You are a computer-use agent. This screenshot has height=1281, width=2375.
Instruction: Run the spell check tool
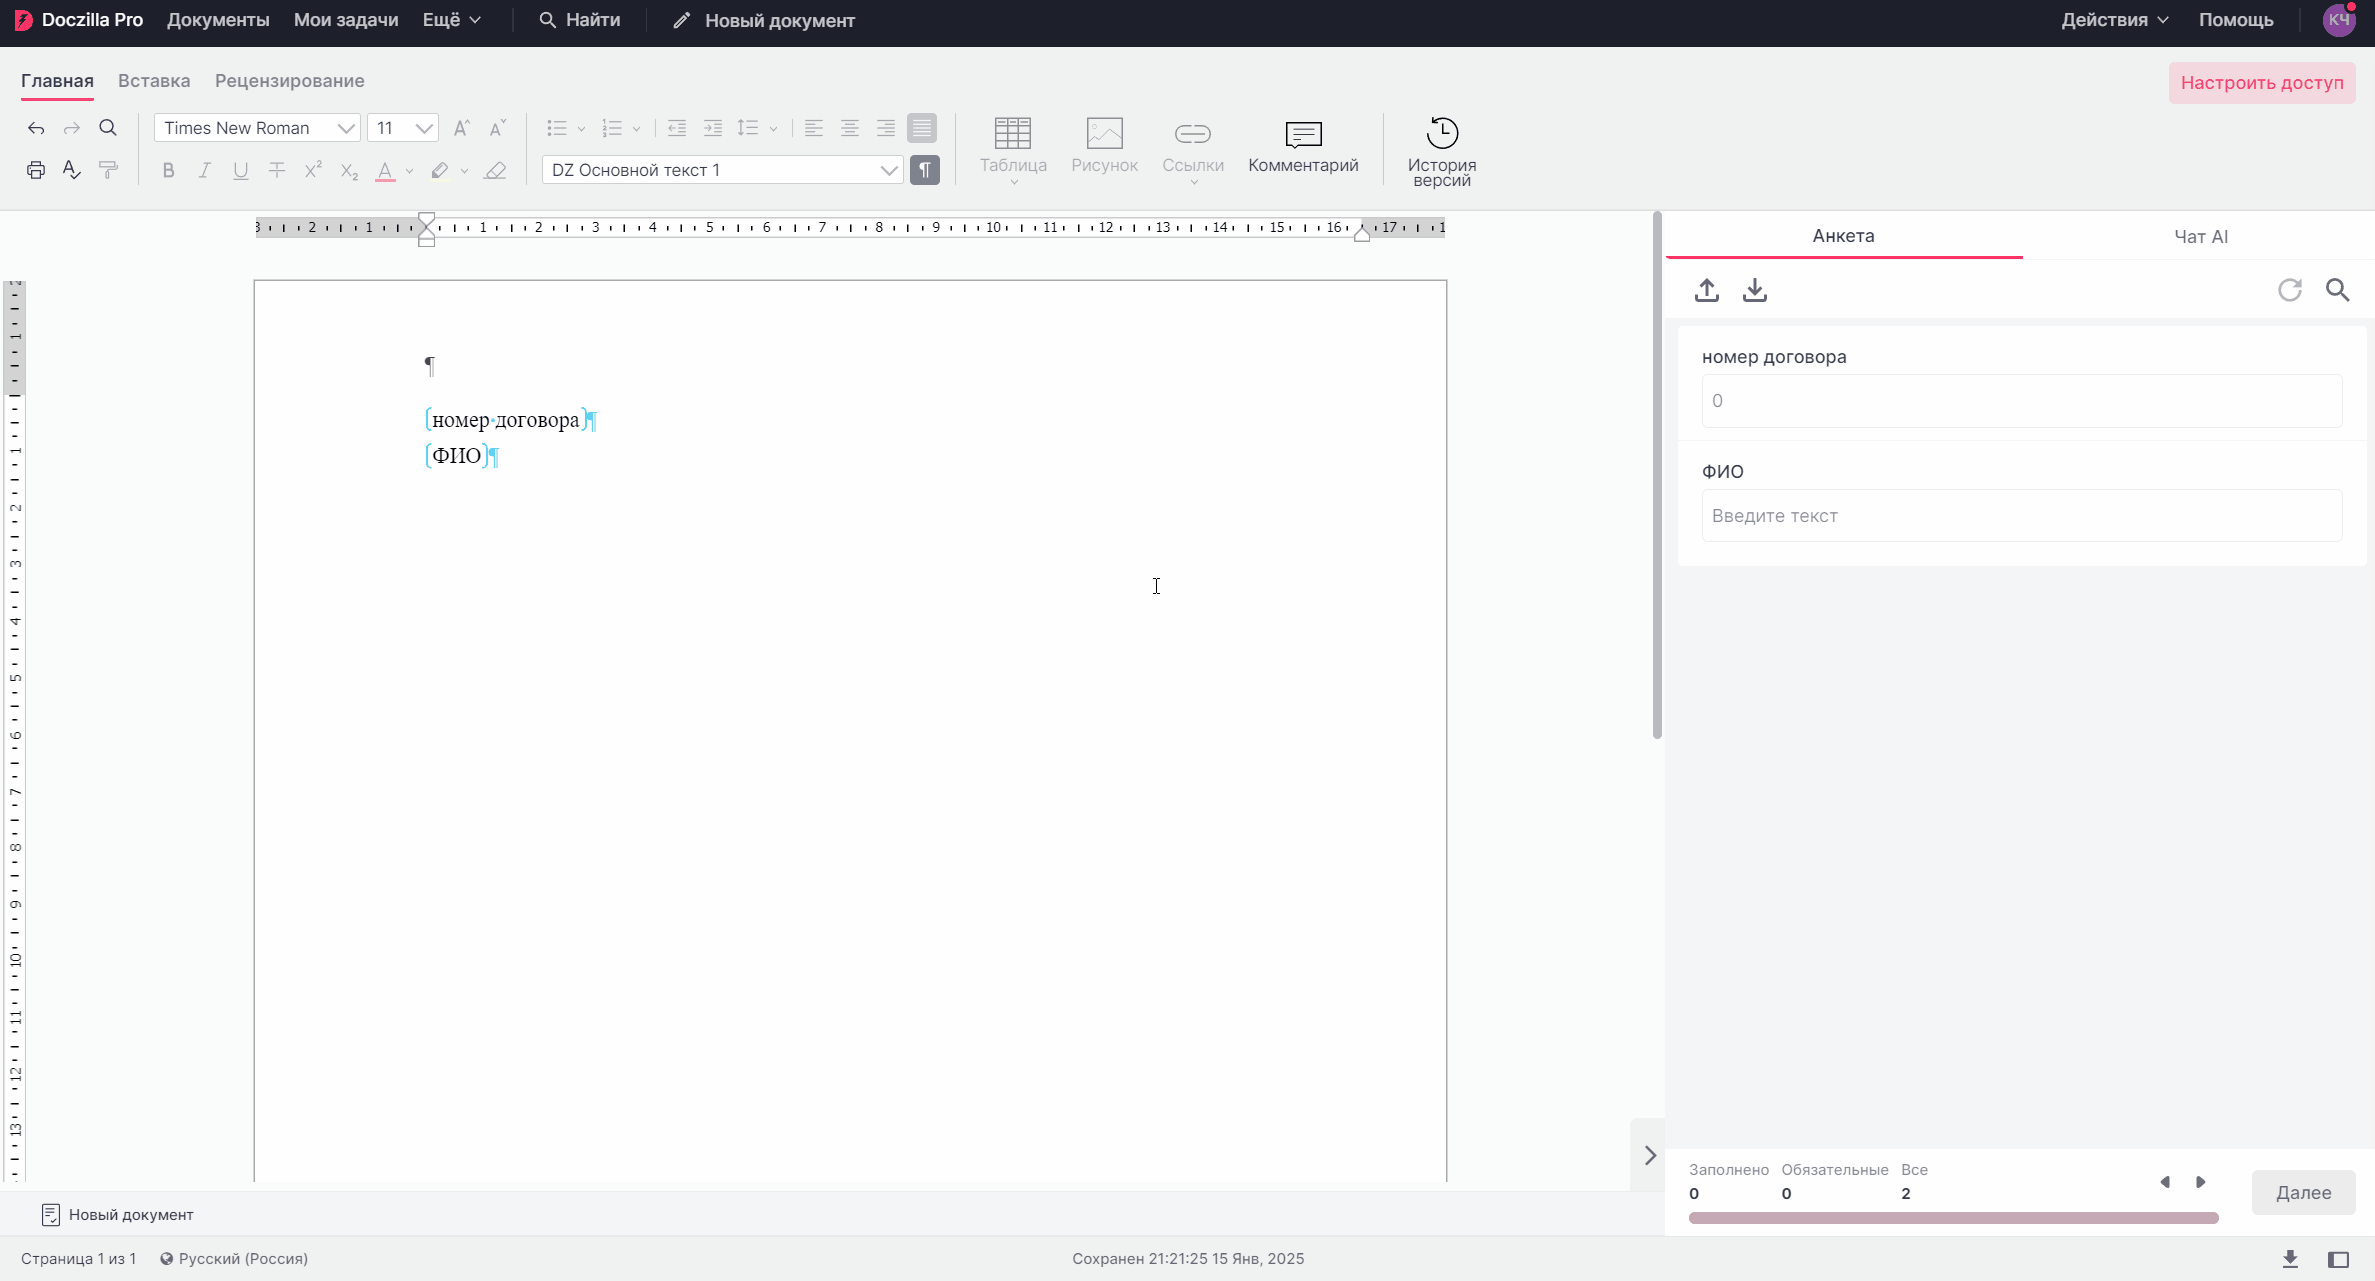[72, 170]
